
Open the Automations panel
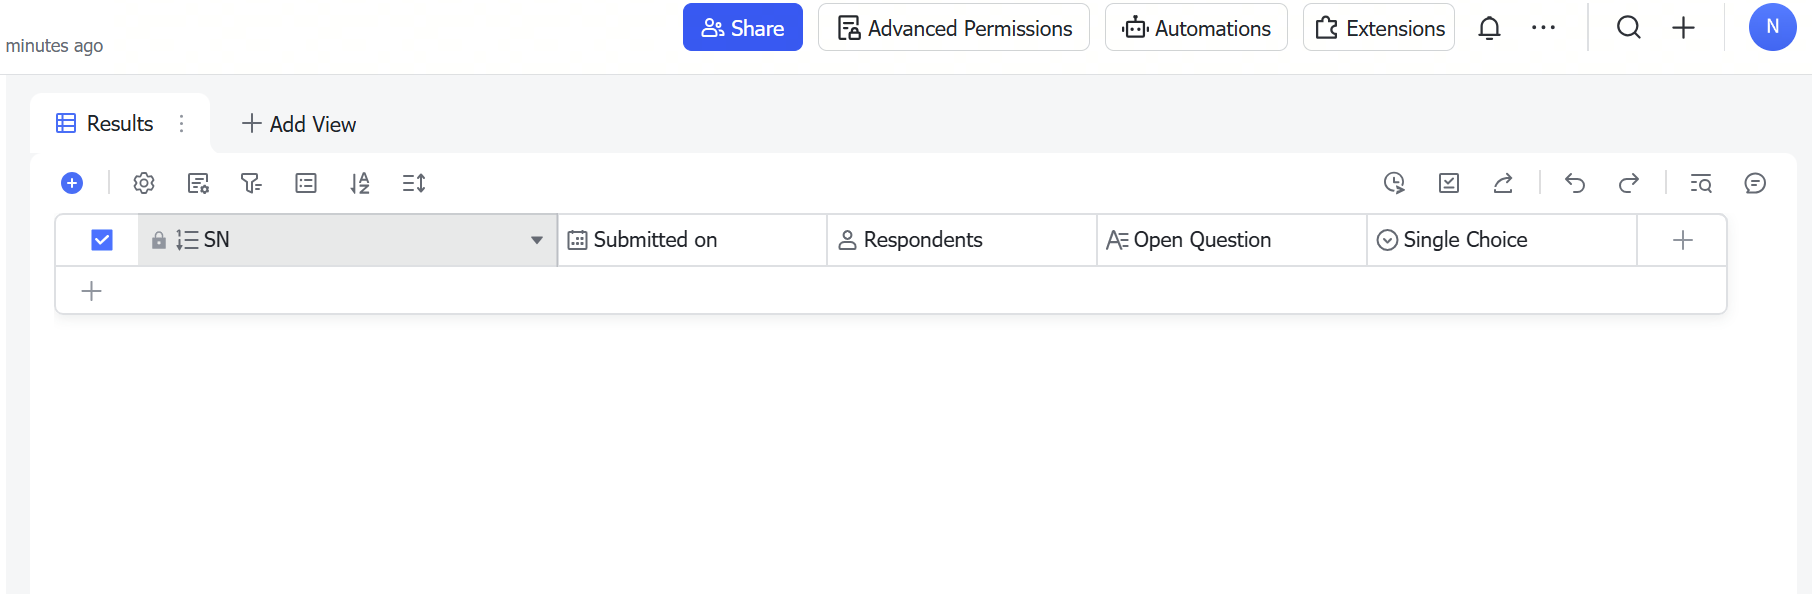(1196, 28)
